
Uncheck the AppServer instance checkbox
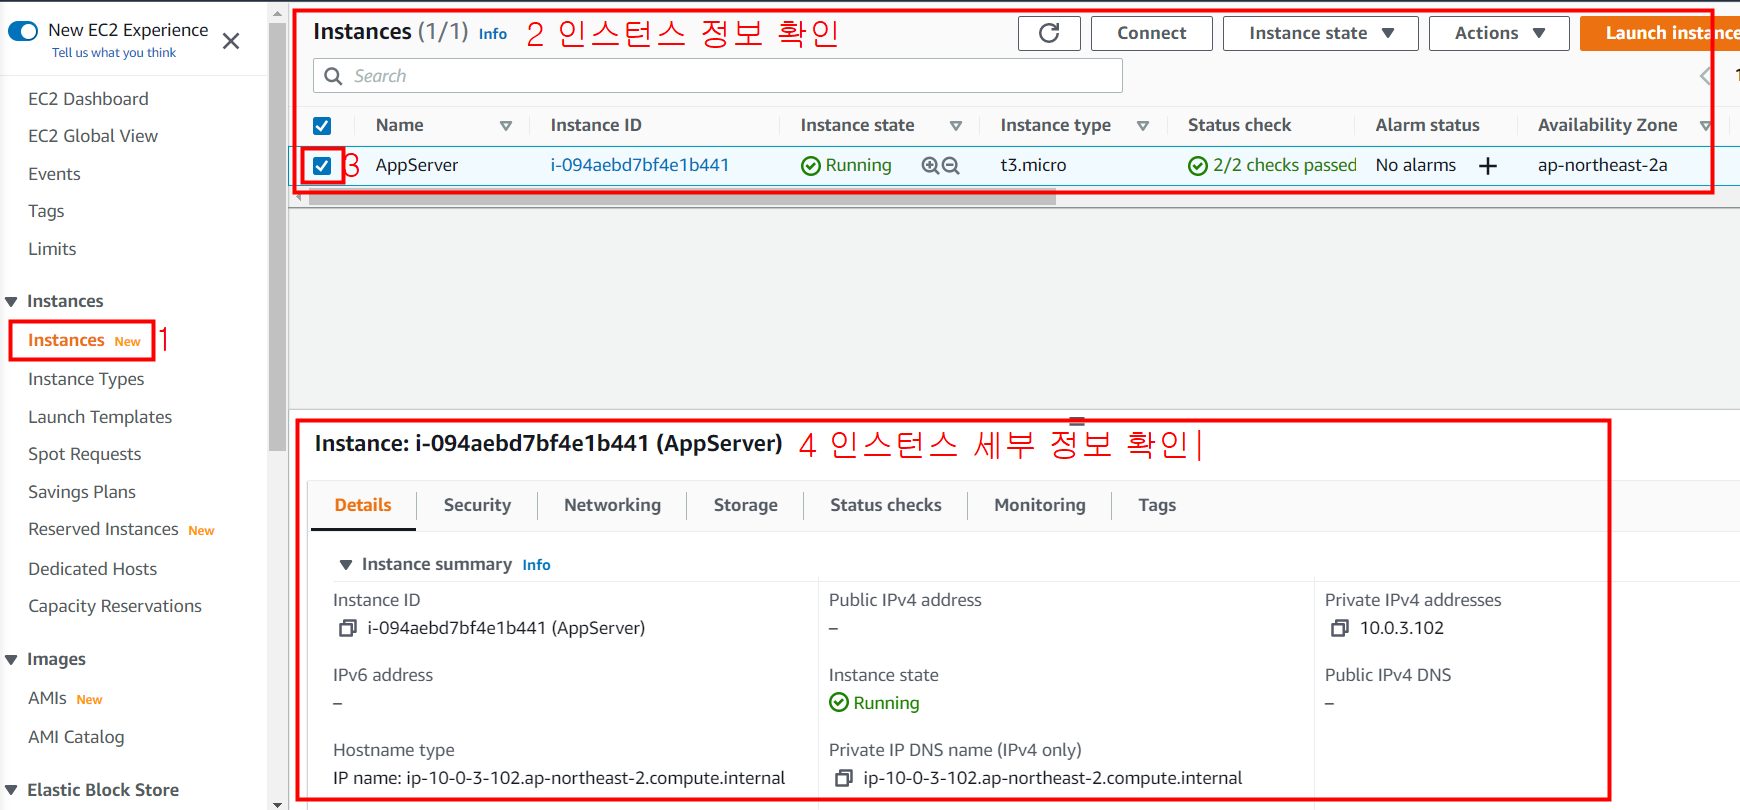pos(322,166)
